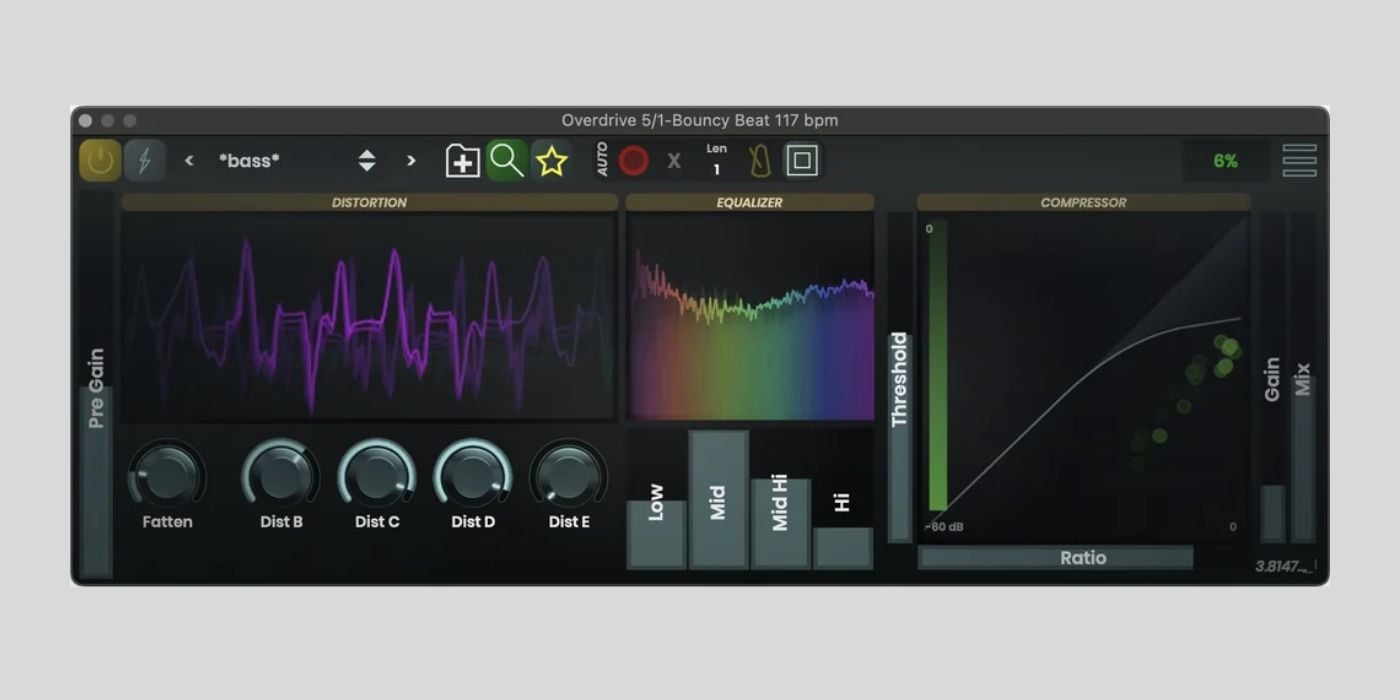This screenshot has width=1400, height=700.
Task: Click the Dist C knob
Action: (x=377, y=474)
